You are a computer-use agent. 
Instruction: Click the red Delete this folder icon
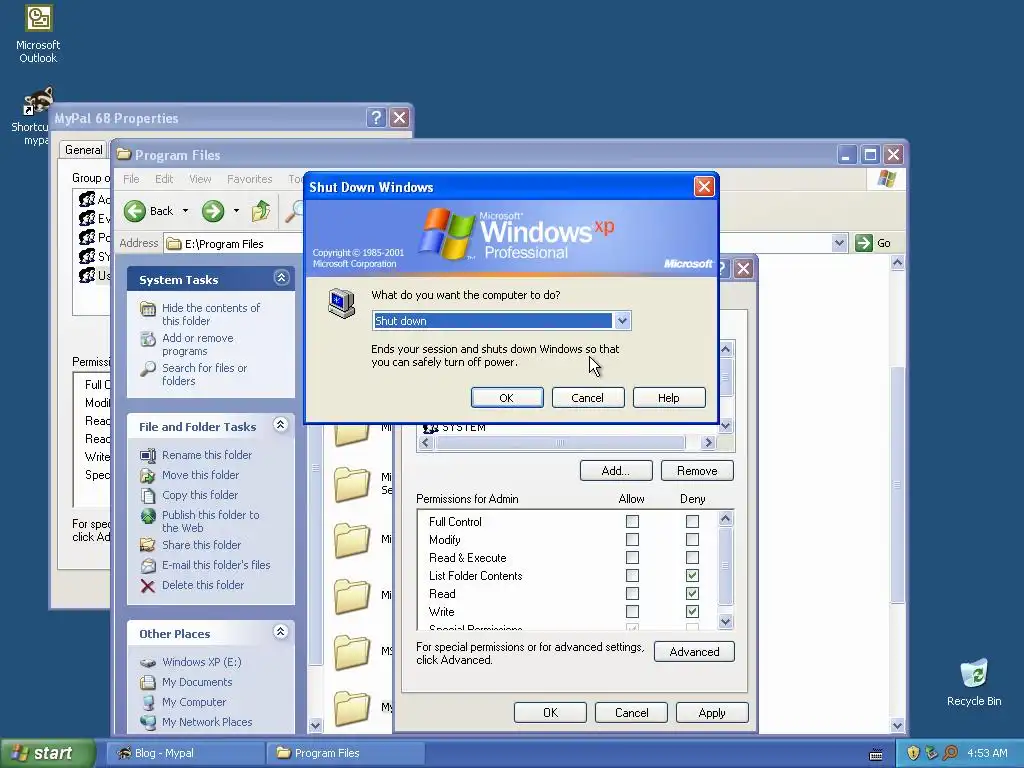pyautogui.click(x=148, y=586)
